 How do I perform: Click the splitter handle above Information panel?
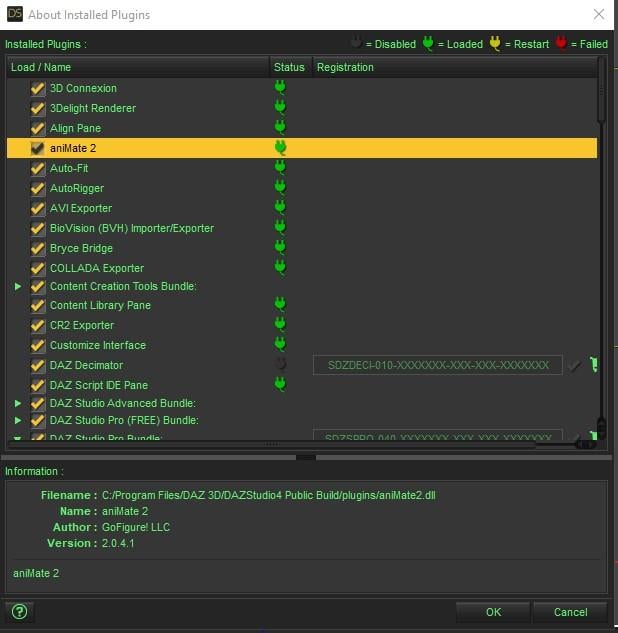click(x=306, y=457)
